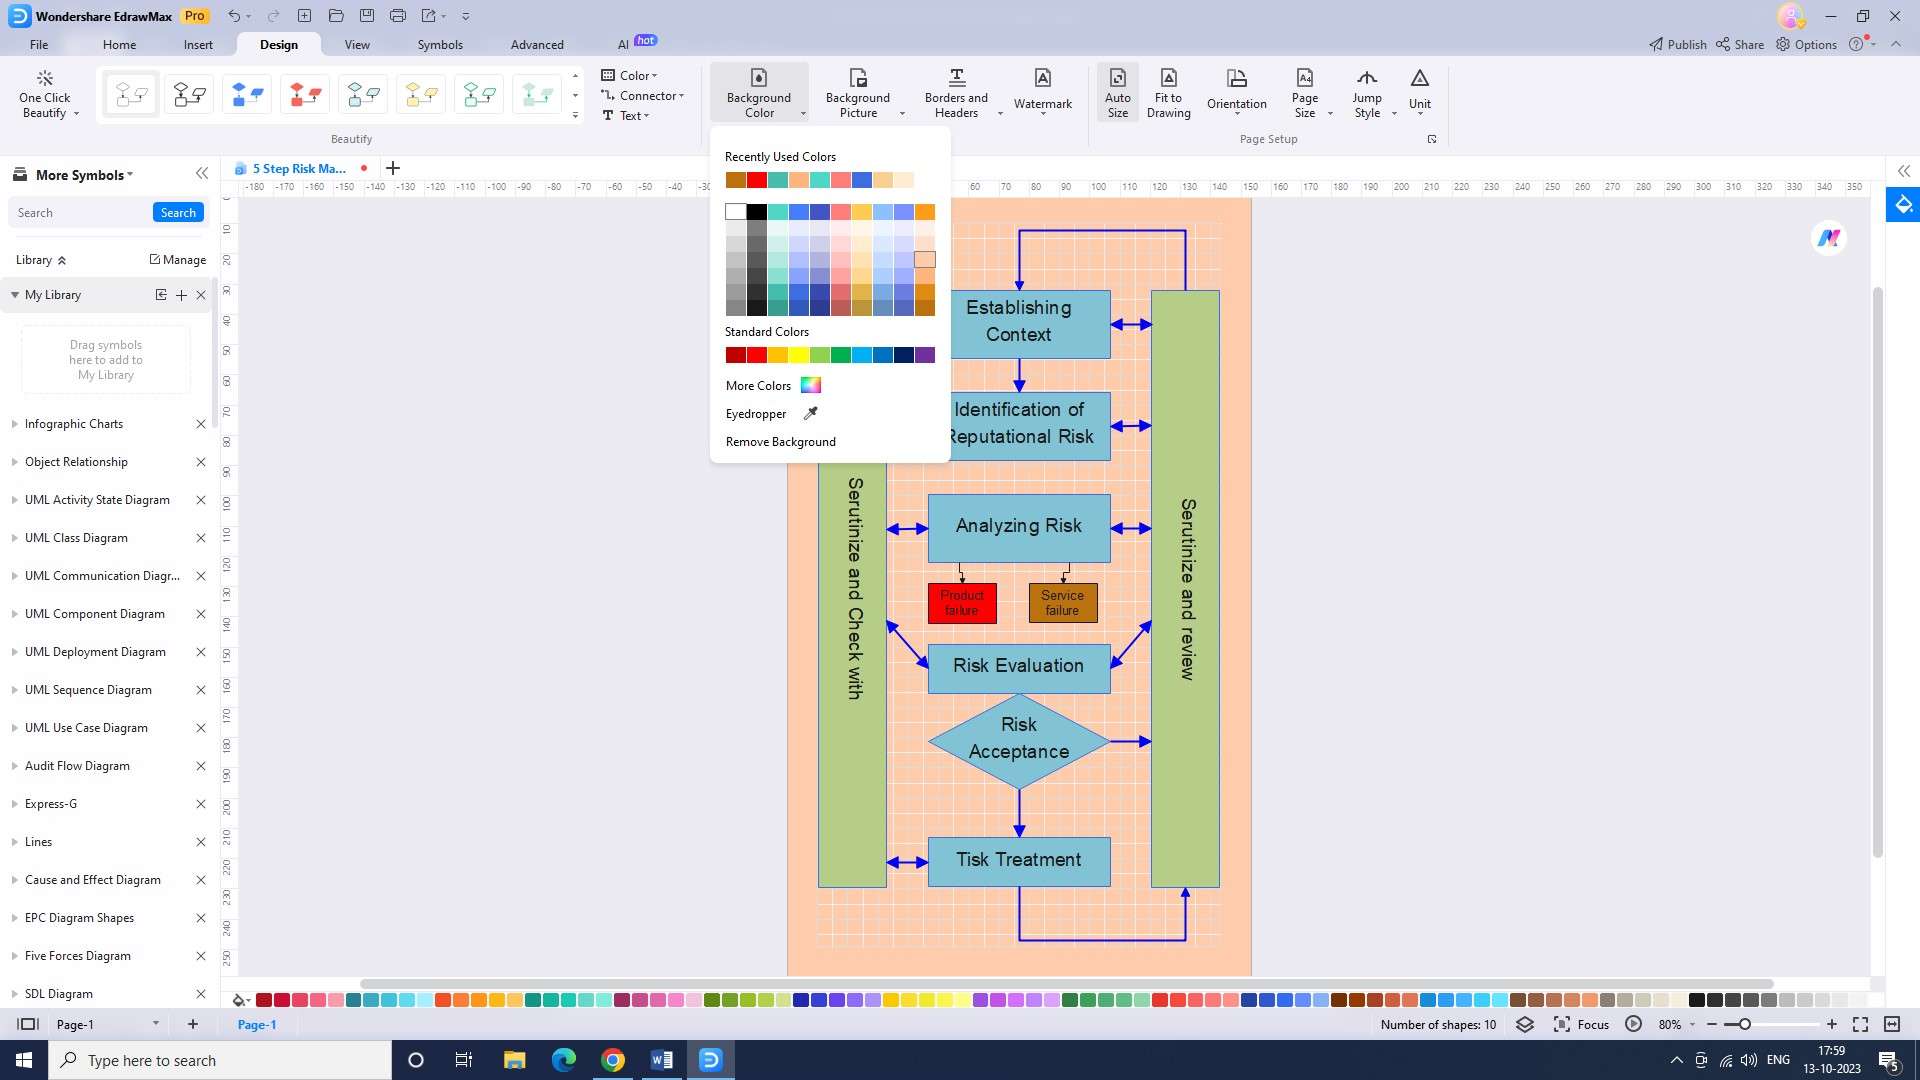Click the Remove Background option
The width and height of the screenshot is (1920, 1080).
[780, 442]
